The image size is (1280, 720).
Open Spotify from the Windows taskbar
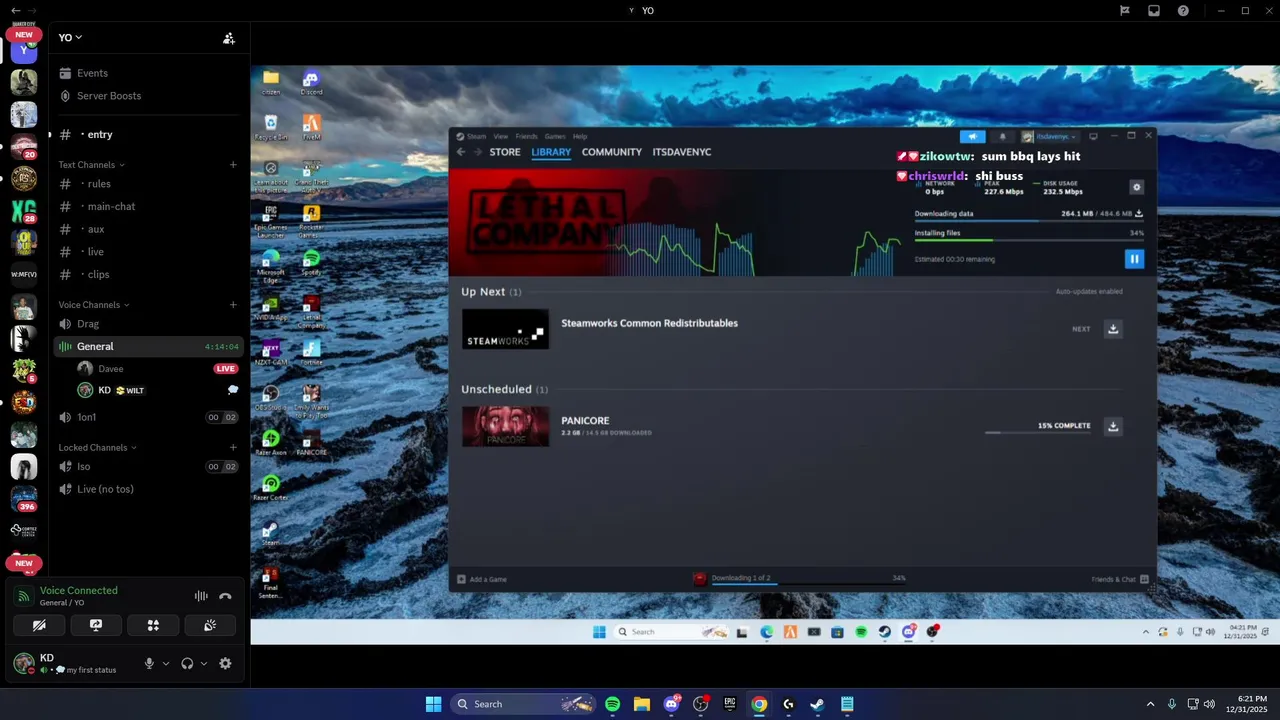(613, 704)
